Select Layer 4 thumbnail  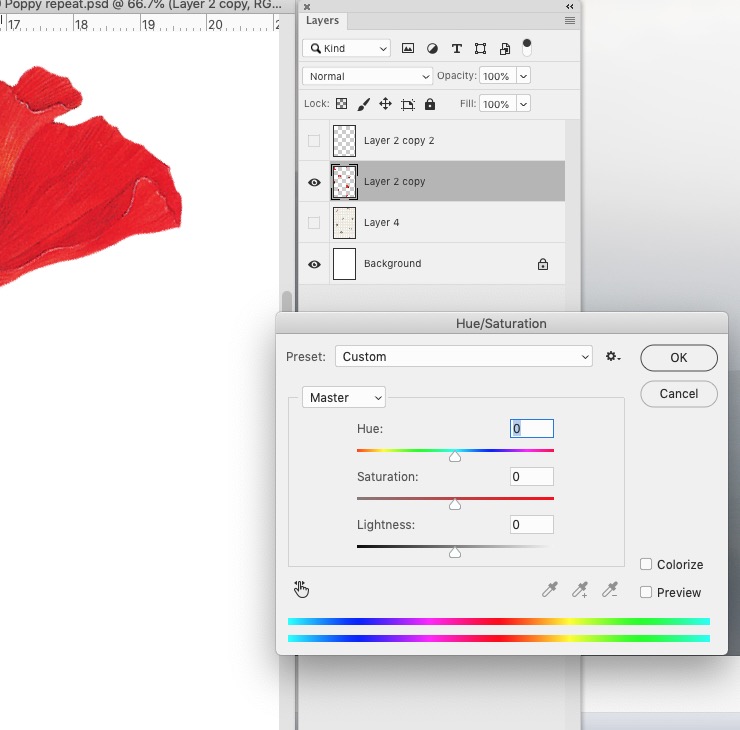(345, 223)
